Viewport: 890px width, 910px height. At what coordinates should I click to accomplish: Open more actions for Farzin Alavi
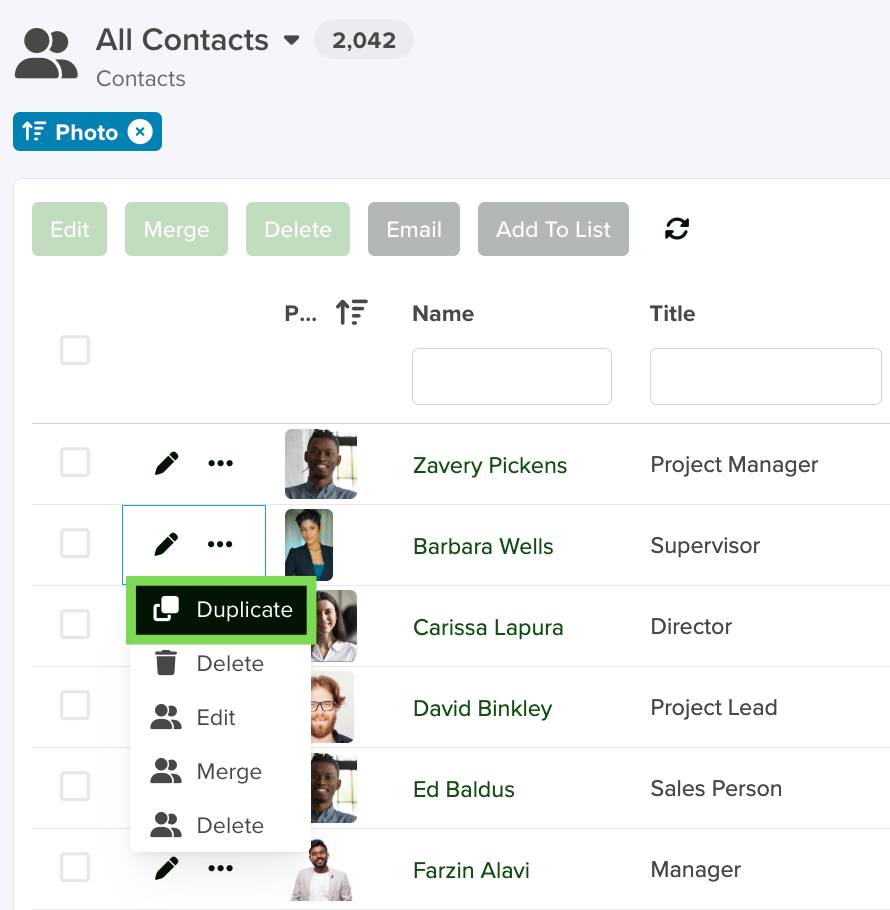(x=220, y=869)
